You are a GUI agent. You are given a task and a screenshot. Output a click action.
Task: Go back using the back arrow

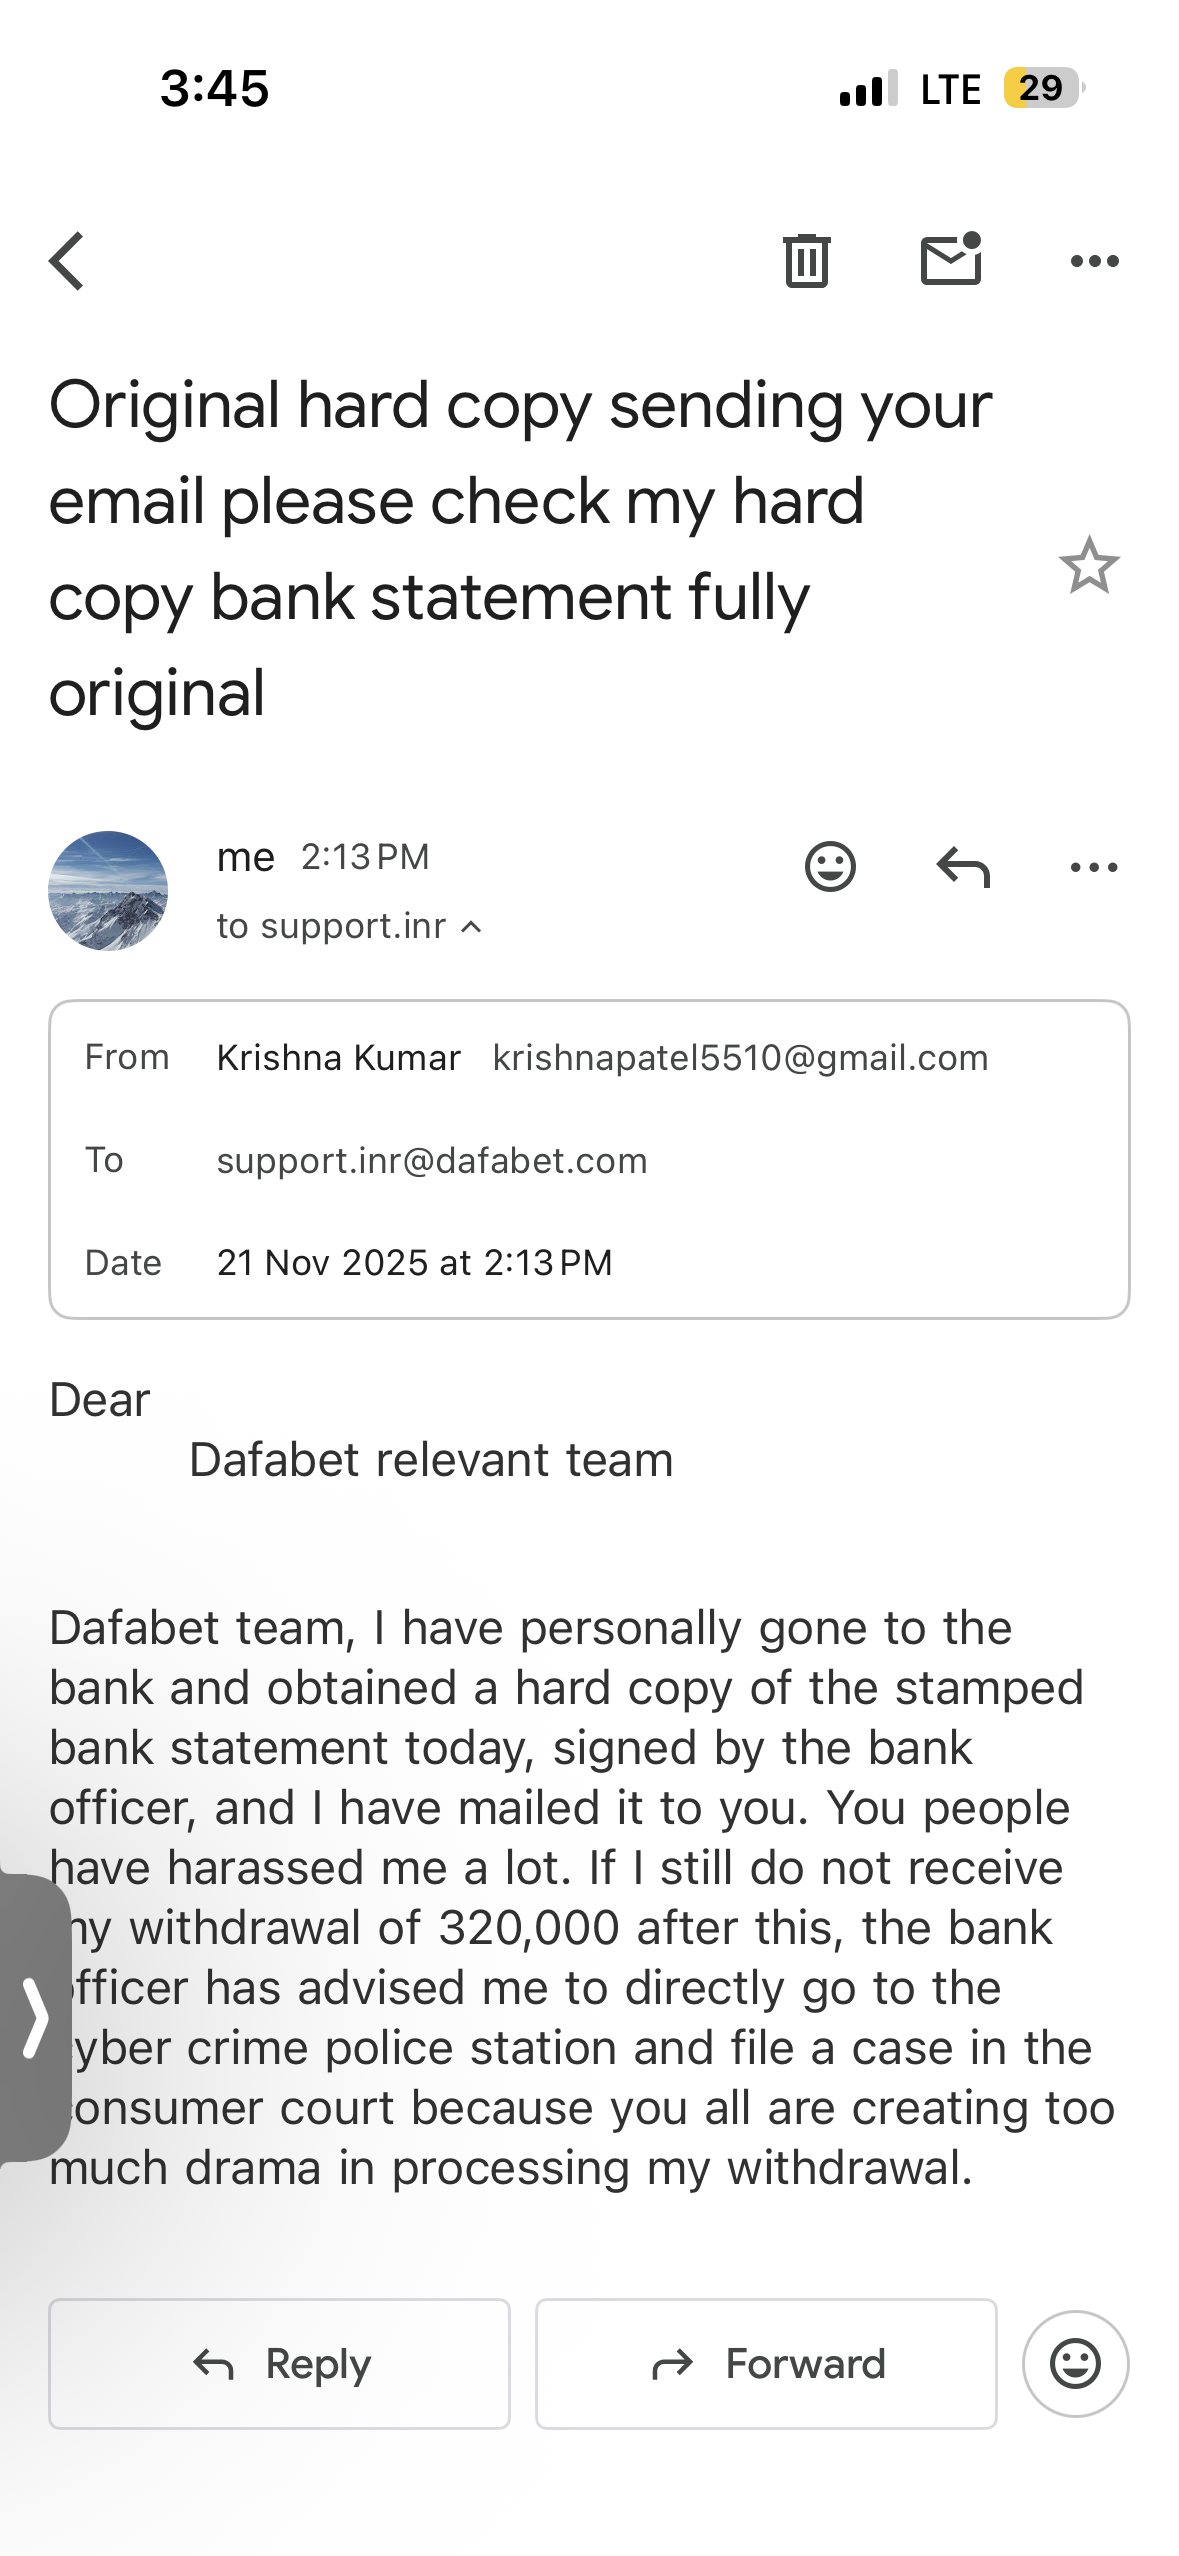coord(67,261)
